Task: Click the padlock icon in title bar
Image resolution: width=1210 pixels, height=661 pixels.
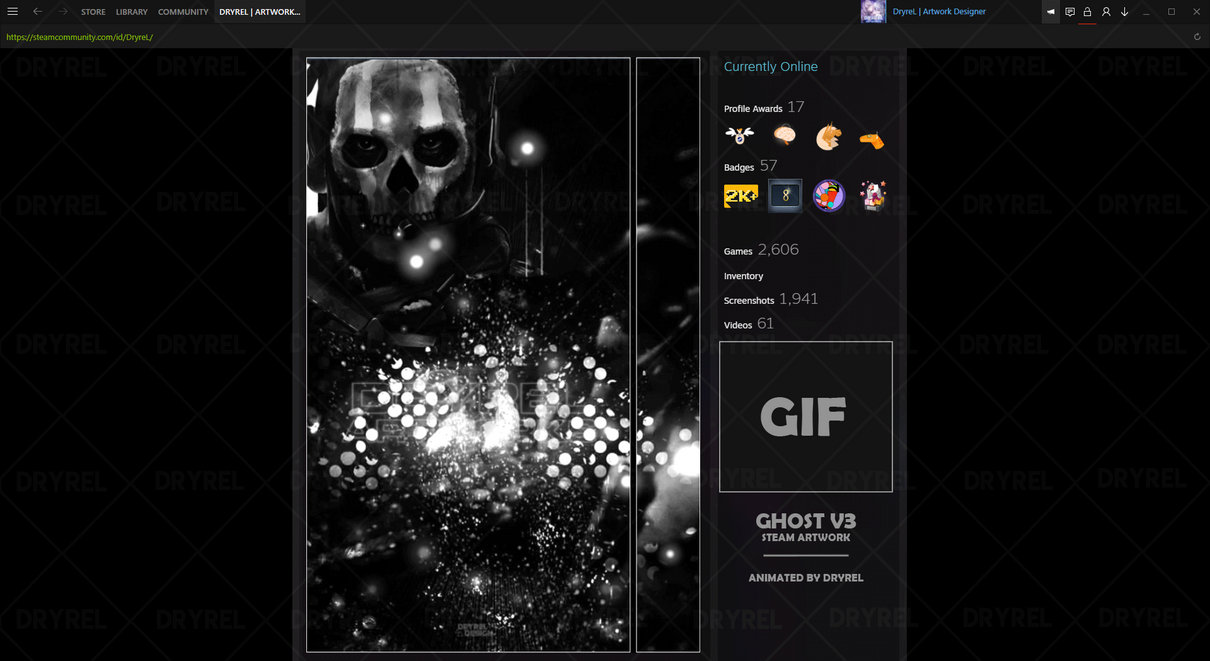Action: click(x=1087, y=12)
